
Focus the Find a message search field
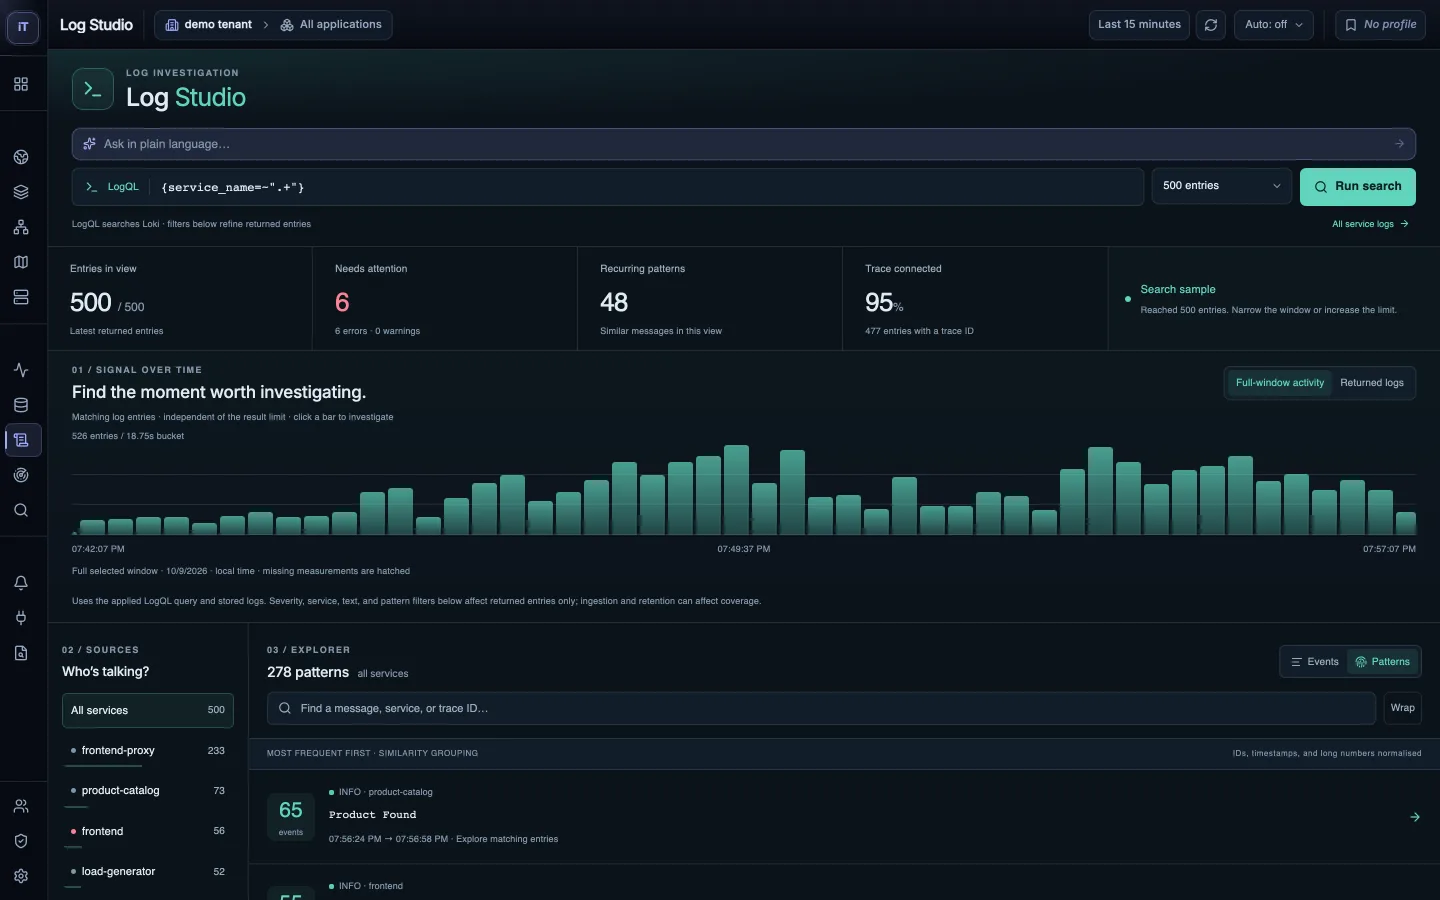(x=821, y=708)
